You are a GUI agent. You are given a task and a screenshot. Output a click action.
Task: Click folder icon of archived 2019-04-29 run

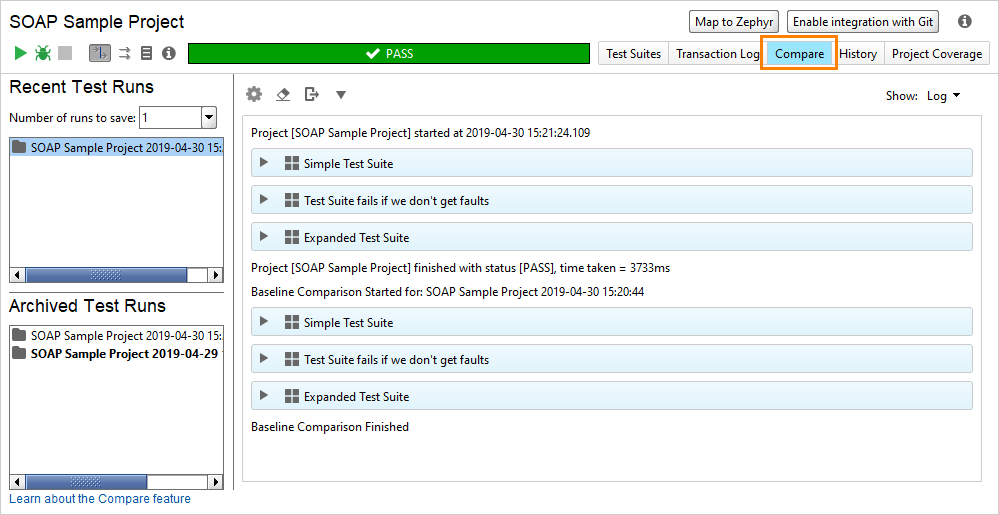click(20, 353)
